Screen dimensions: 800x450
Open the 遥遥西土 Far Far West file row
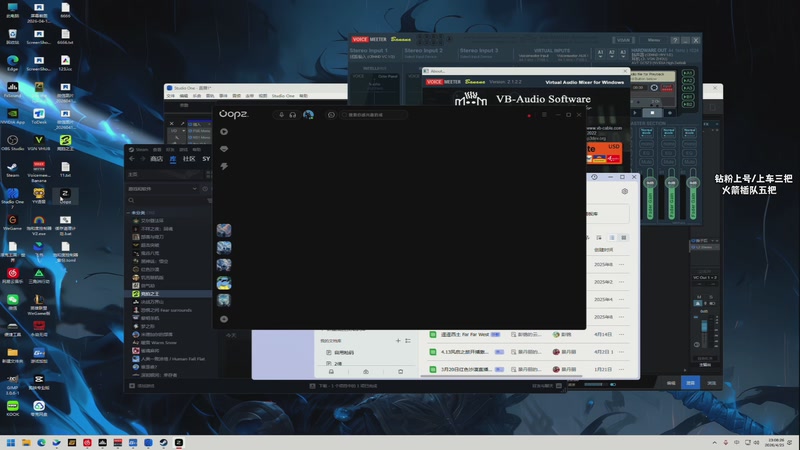click(528, 334)
